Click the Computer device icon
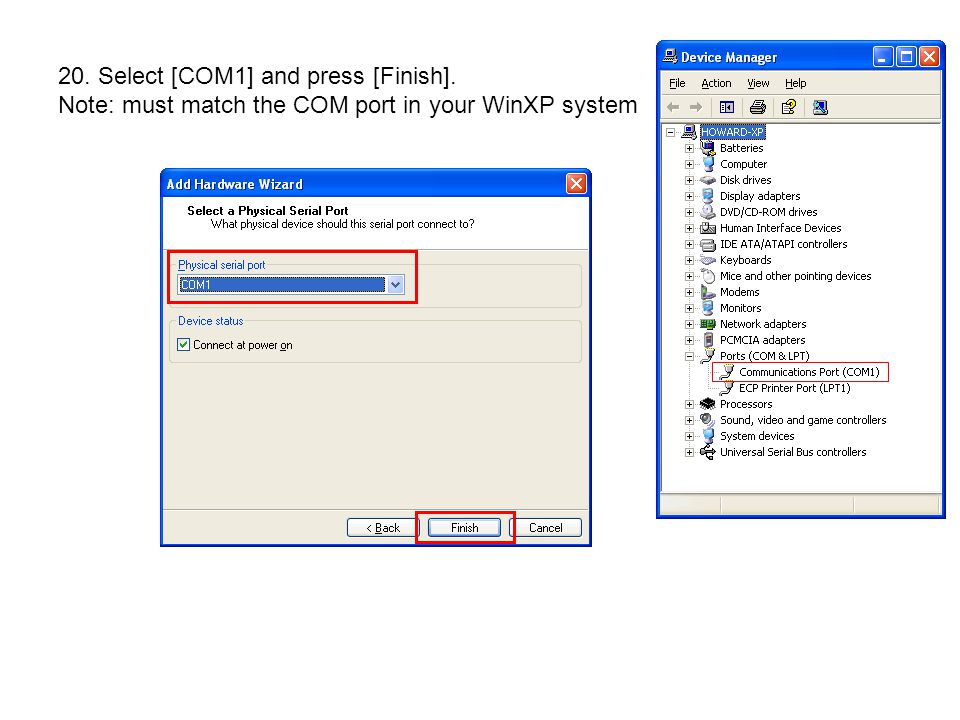The height and width of the screenshot is (720, 960). (x=708, y=163)
